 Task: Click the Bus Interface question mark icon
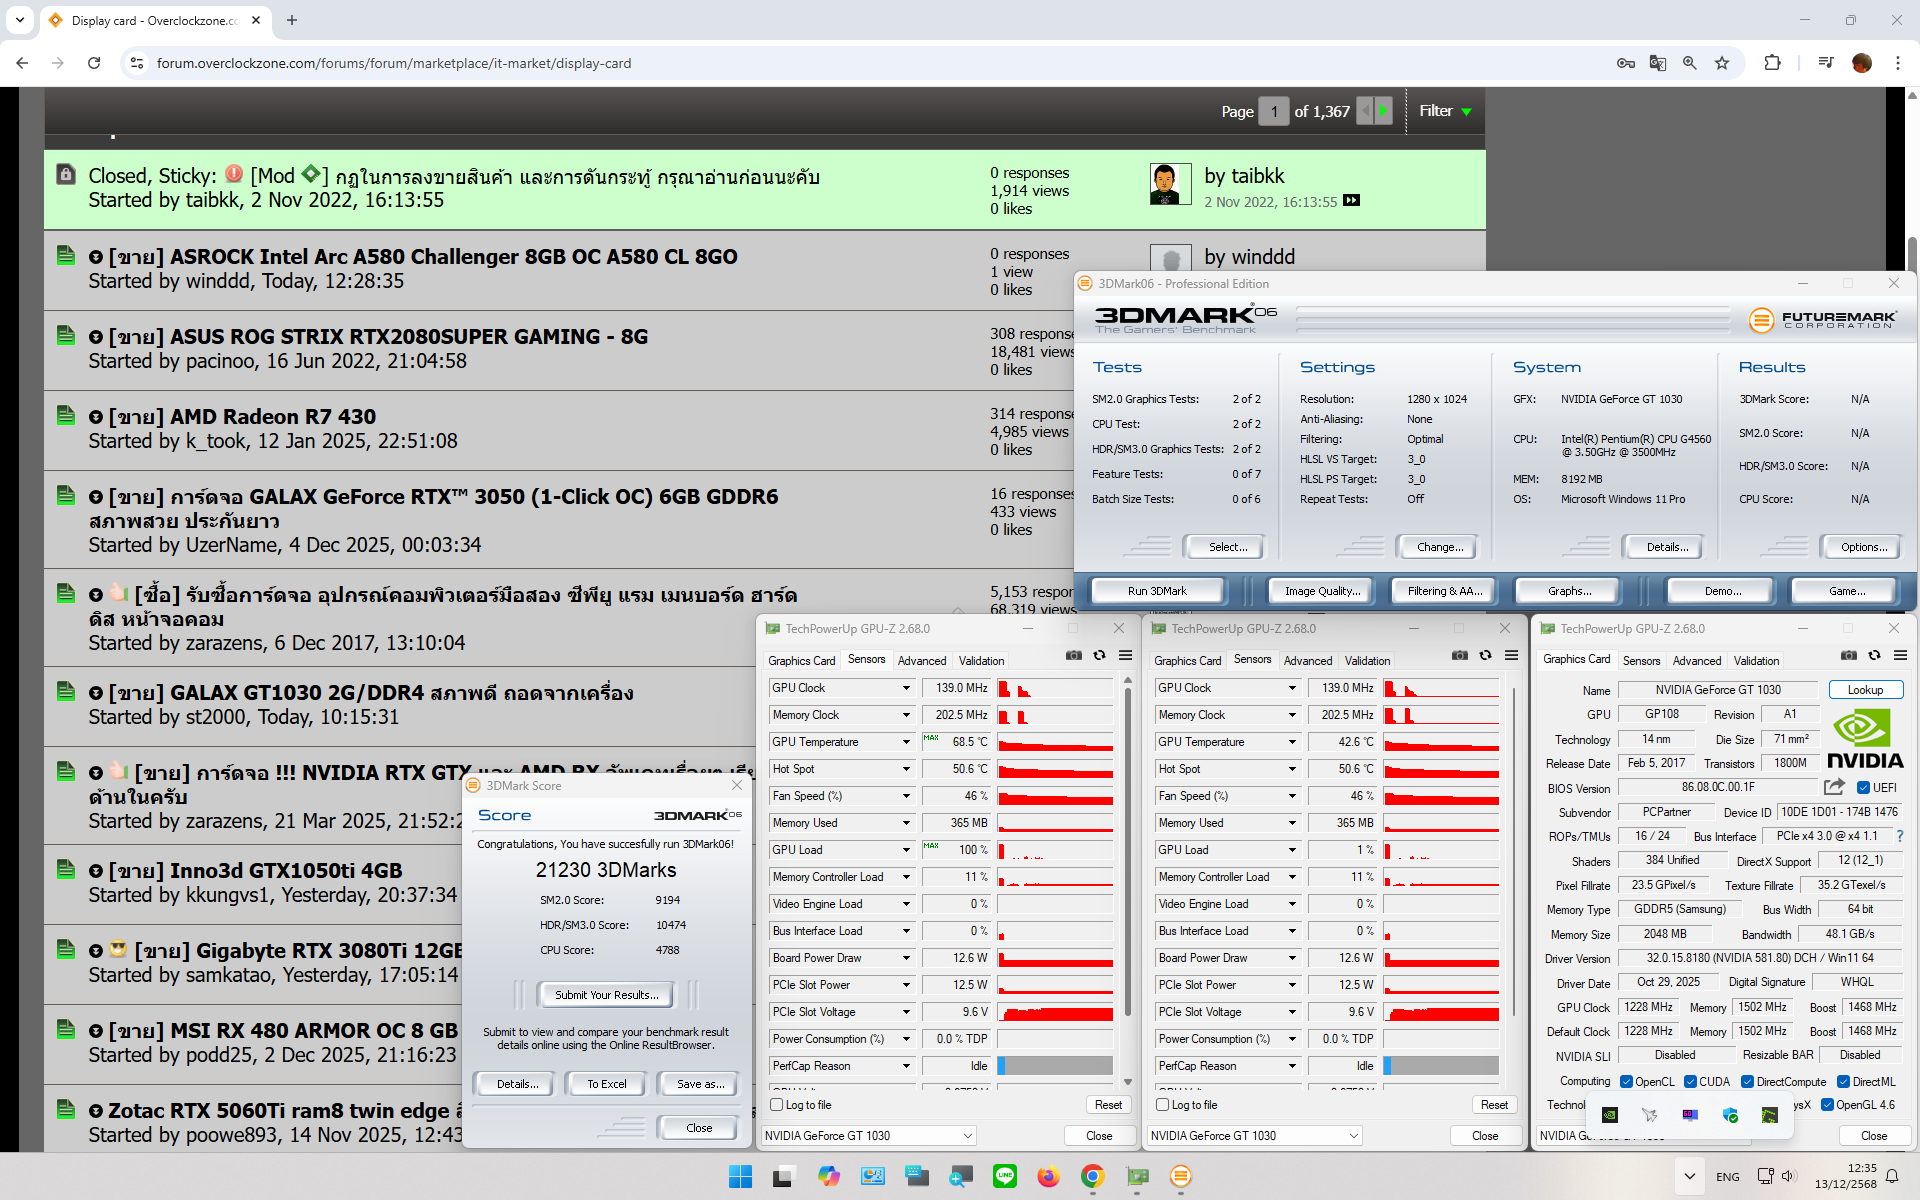point(1899,836)
